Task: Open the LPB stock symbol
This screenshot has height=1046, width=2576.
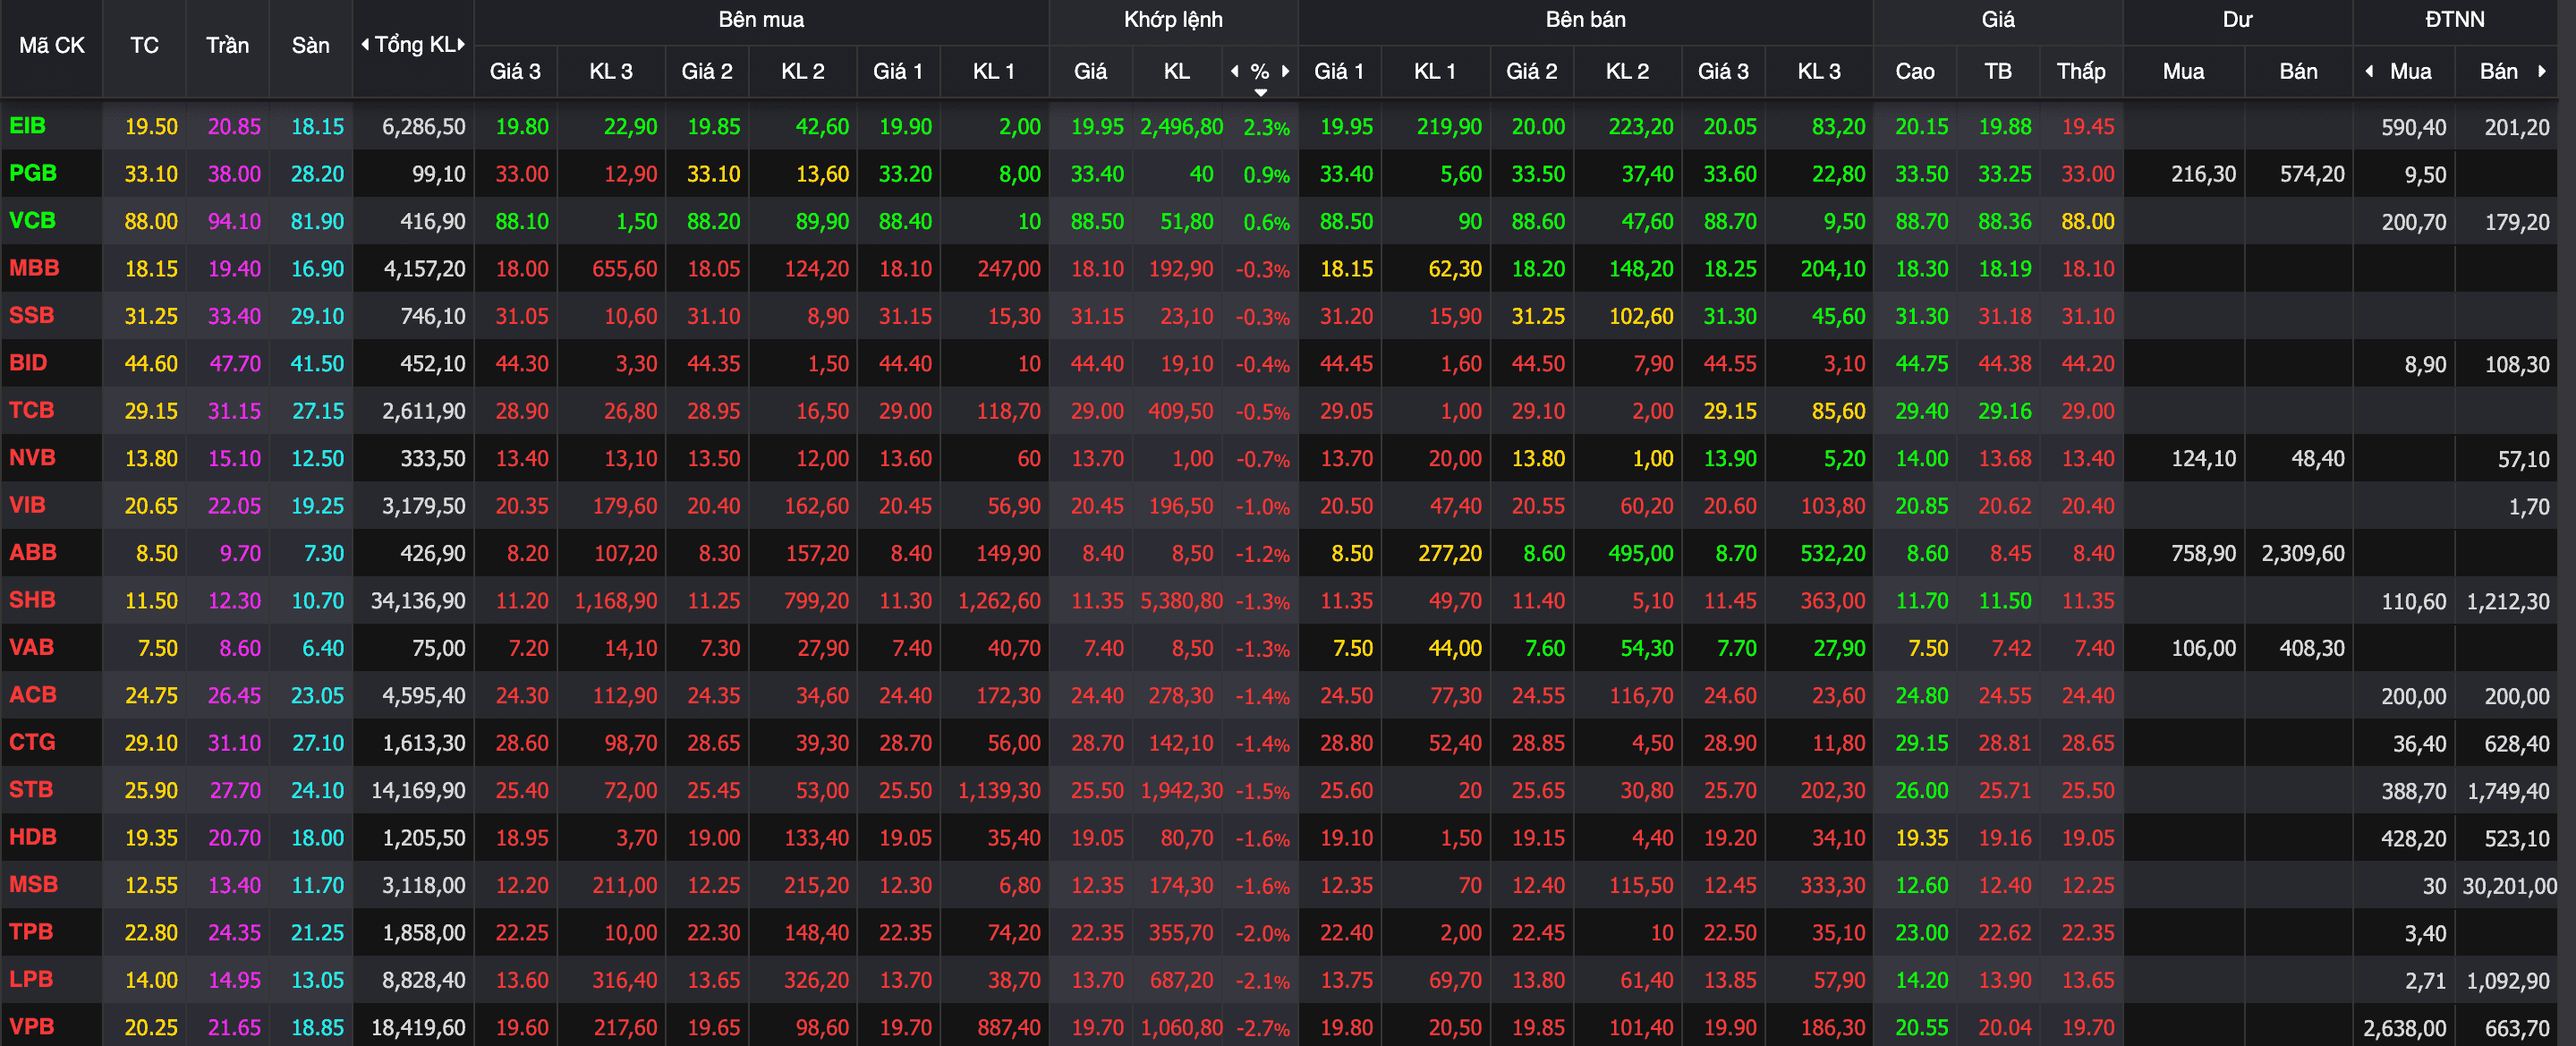Action: [x=30, y=979]
